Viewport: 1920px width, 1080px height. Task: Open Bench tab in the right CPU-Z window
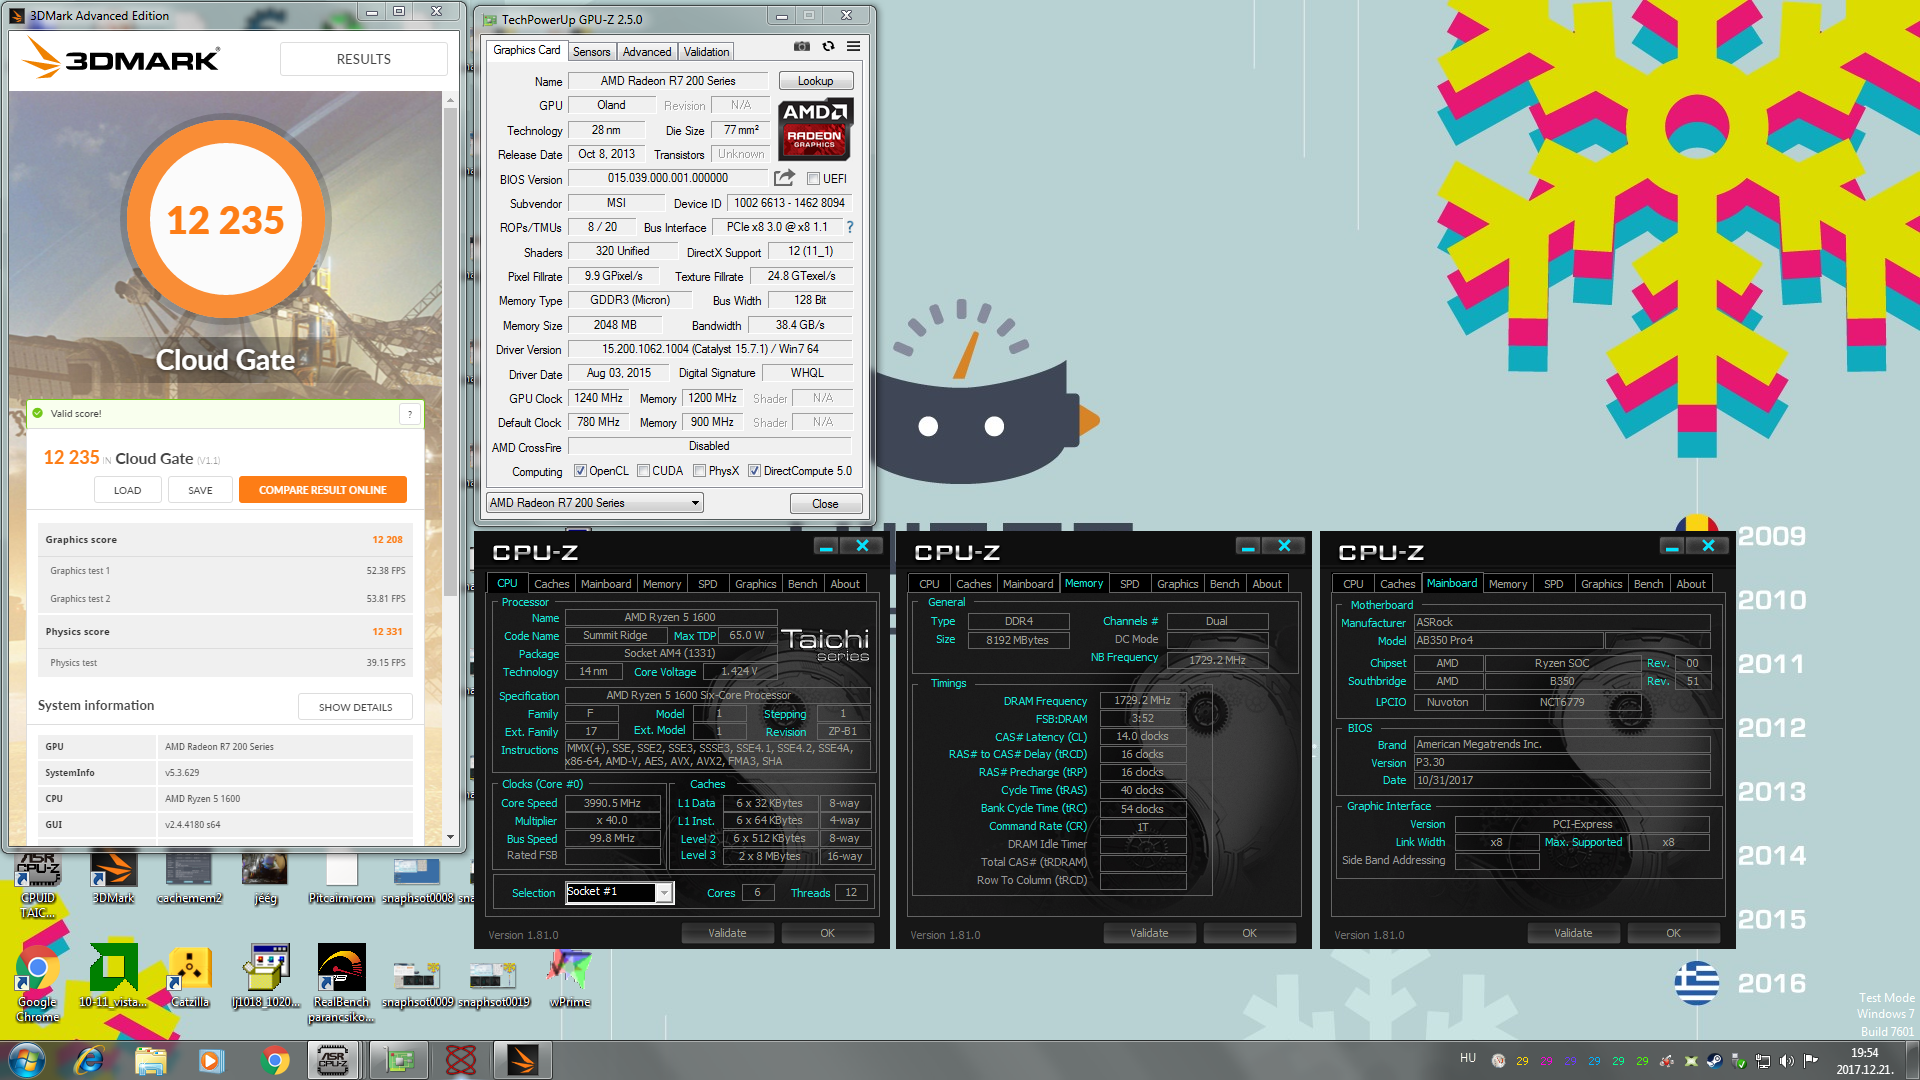[1648, 584]
